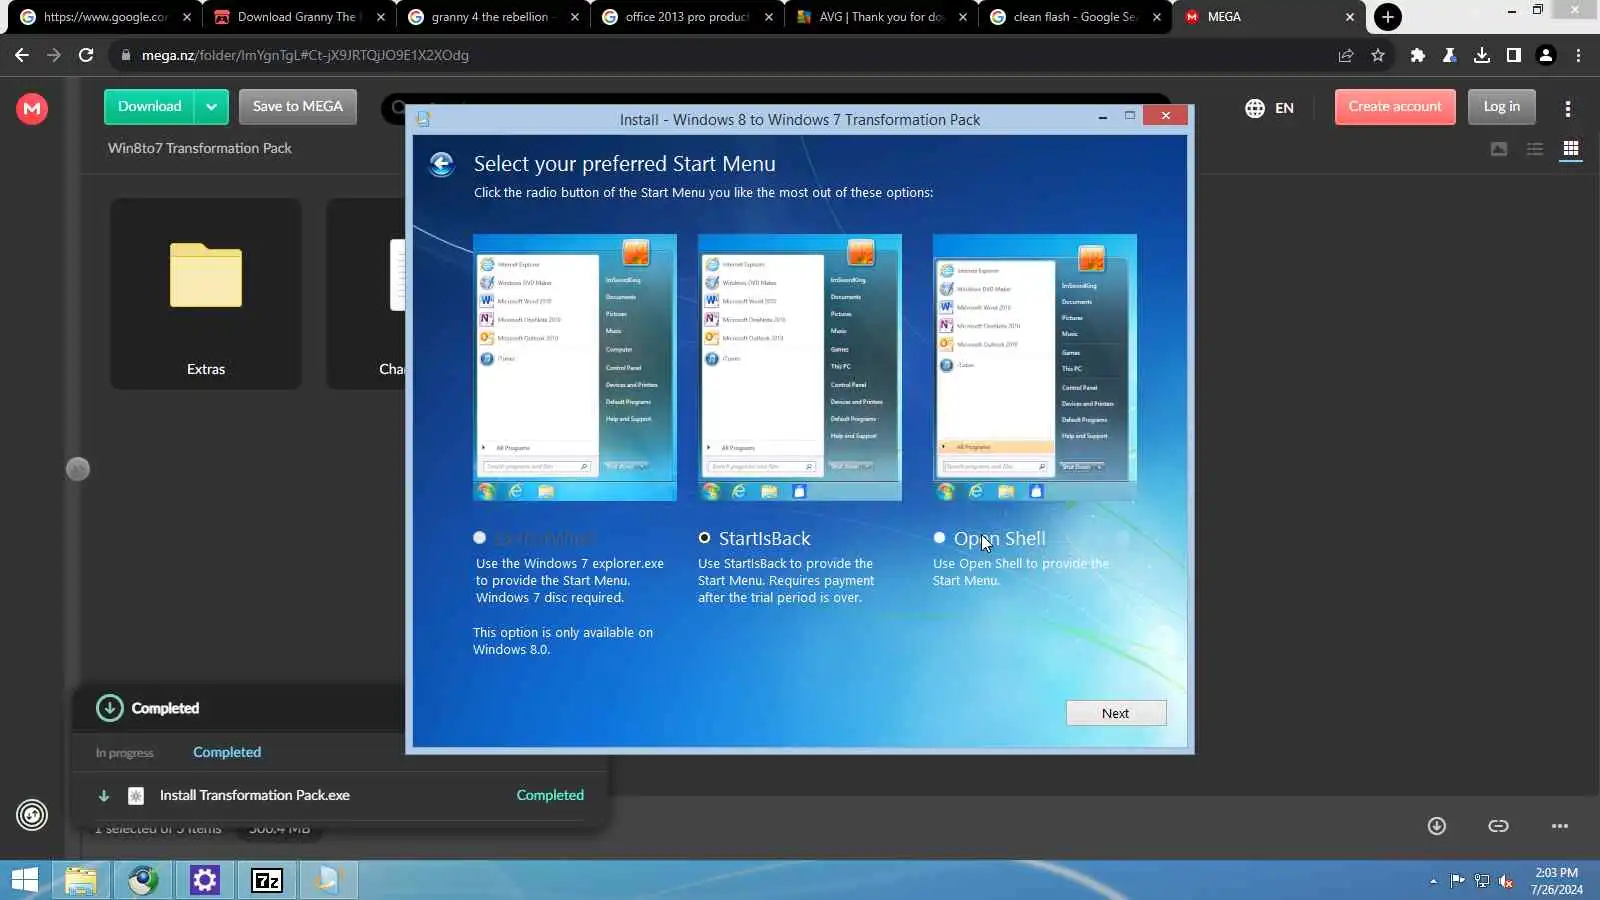Reload the MEGA page
This screenshot has width=1600, height=900.
pos(86,55)
